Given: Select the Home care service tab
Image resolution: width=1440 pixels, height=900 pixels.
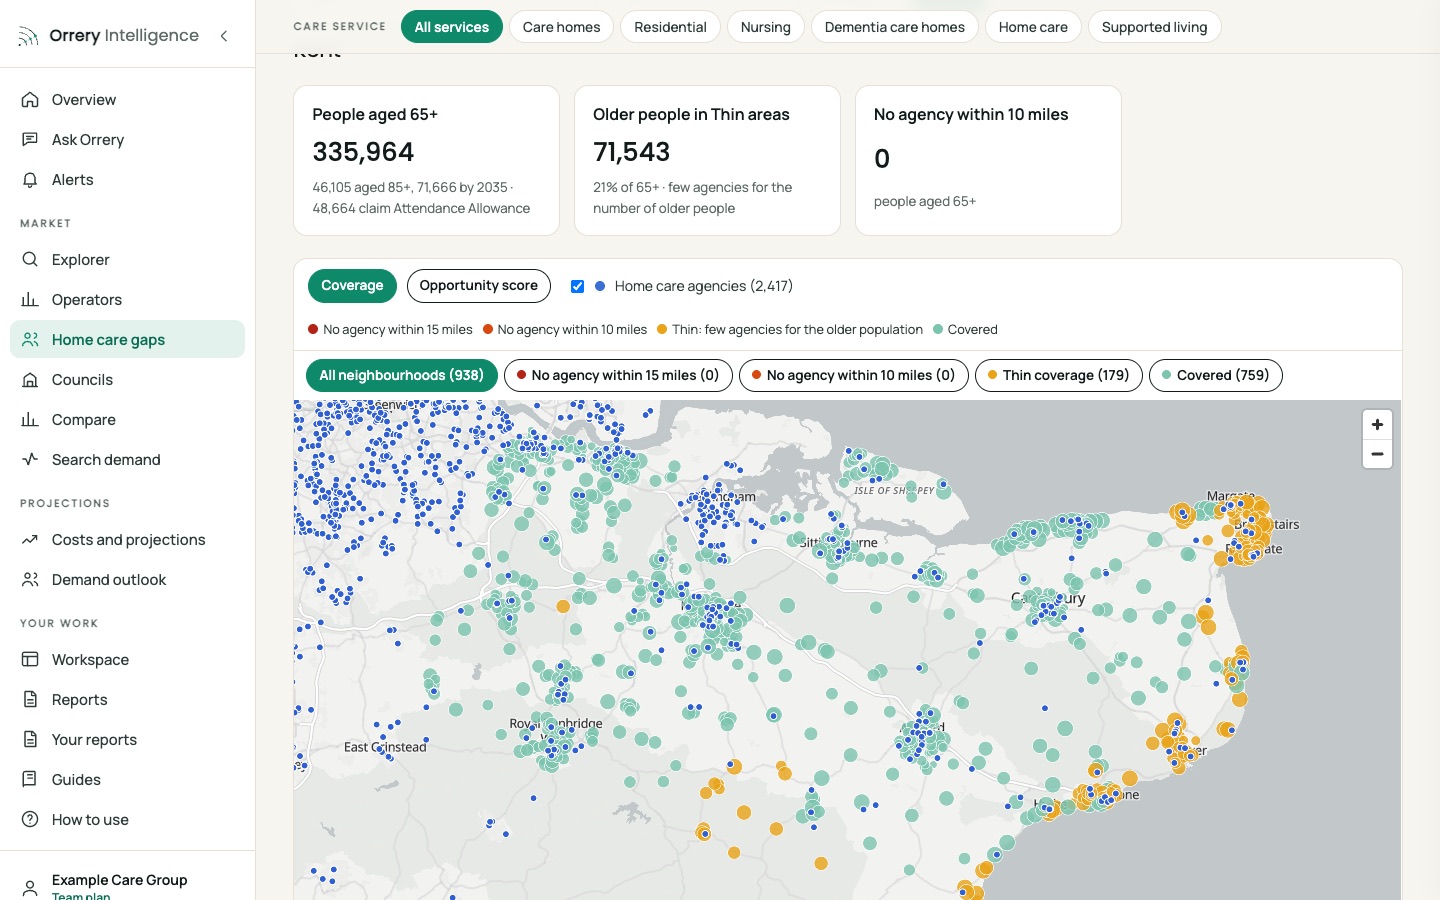Looking at the screenshot, I should [x=1033, y=27].
